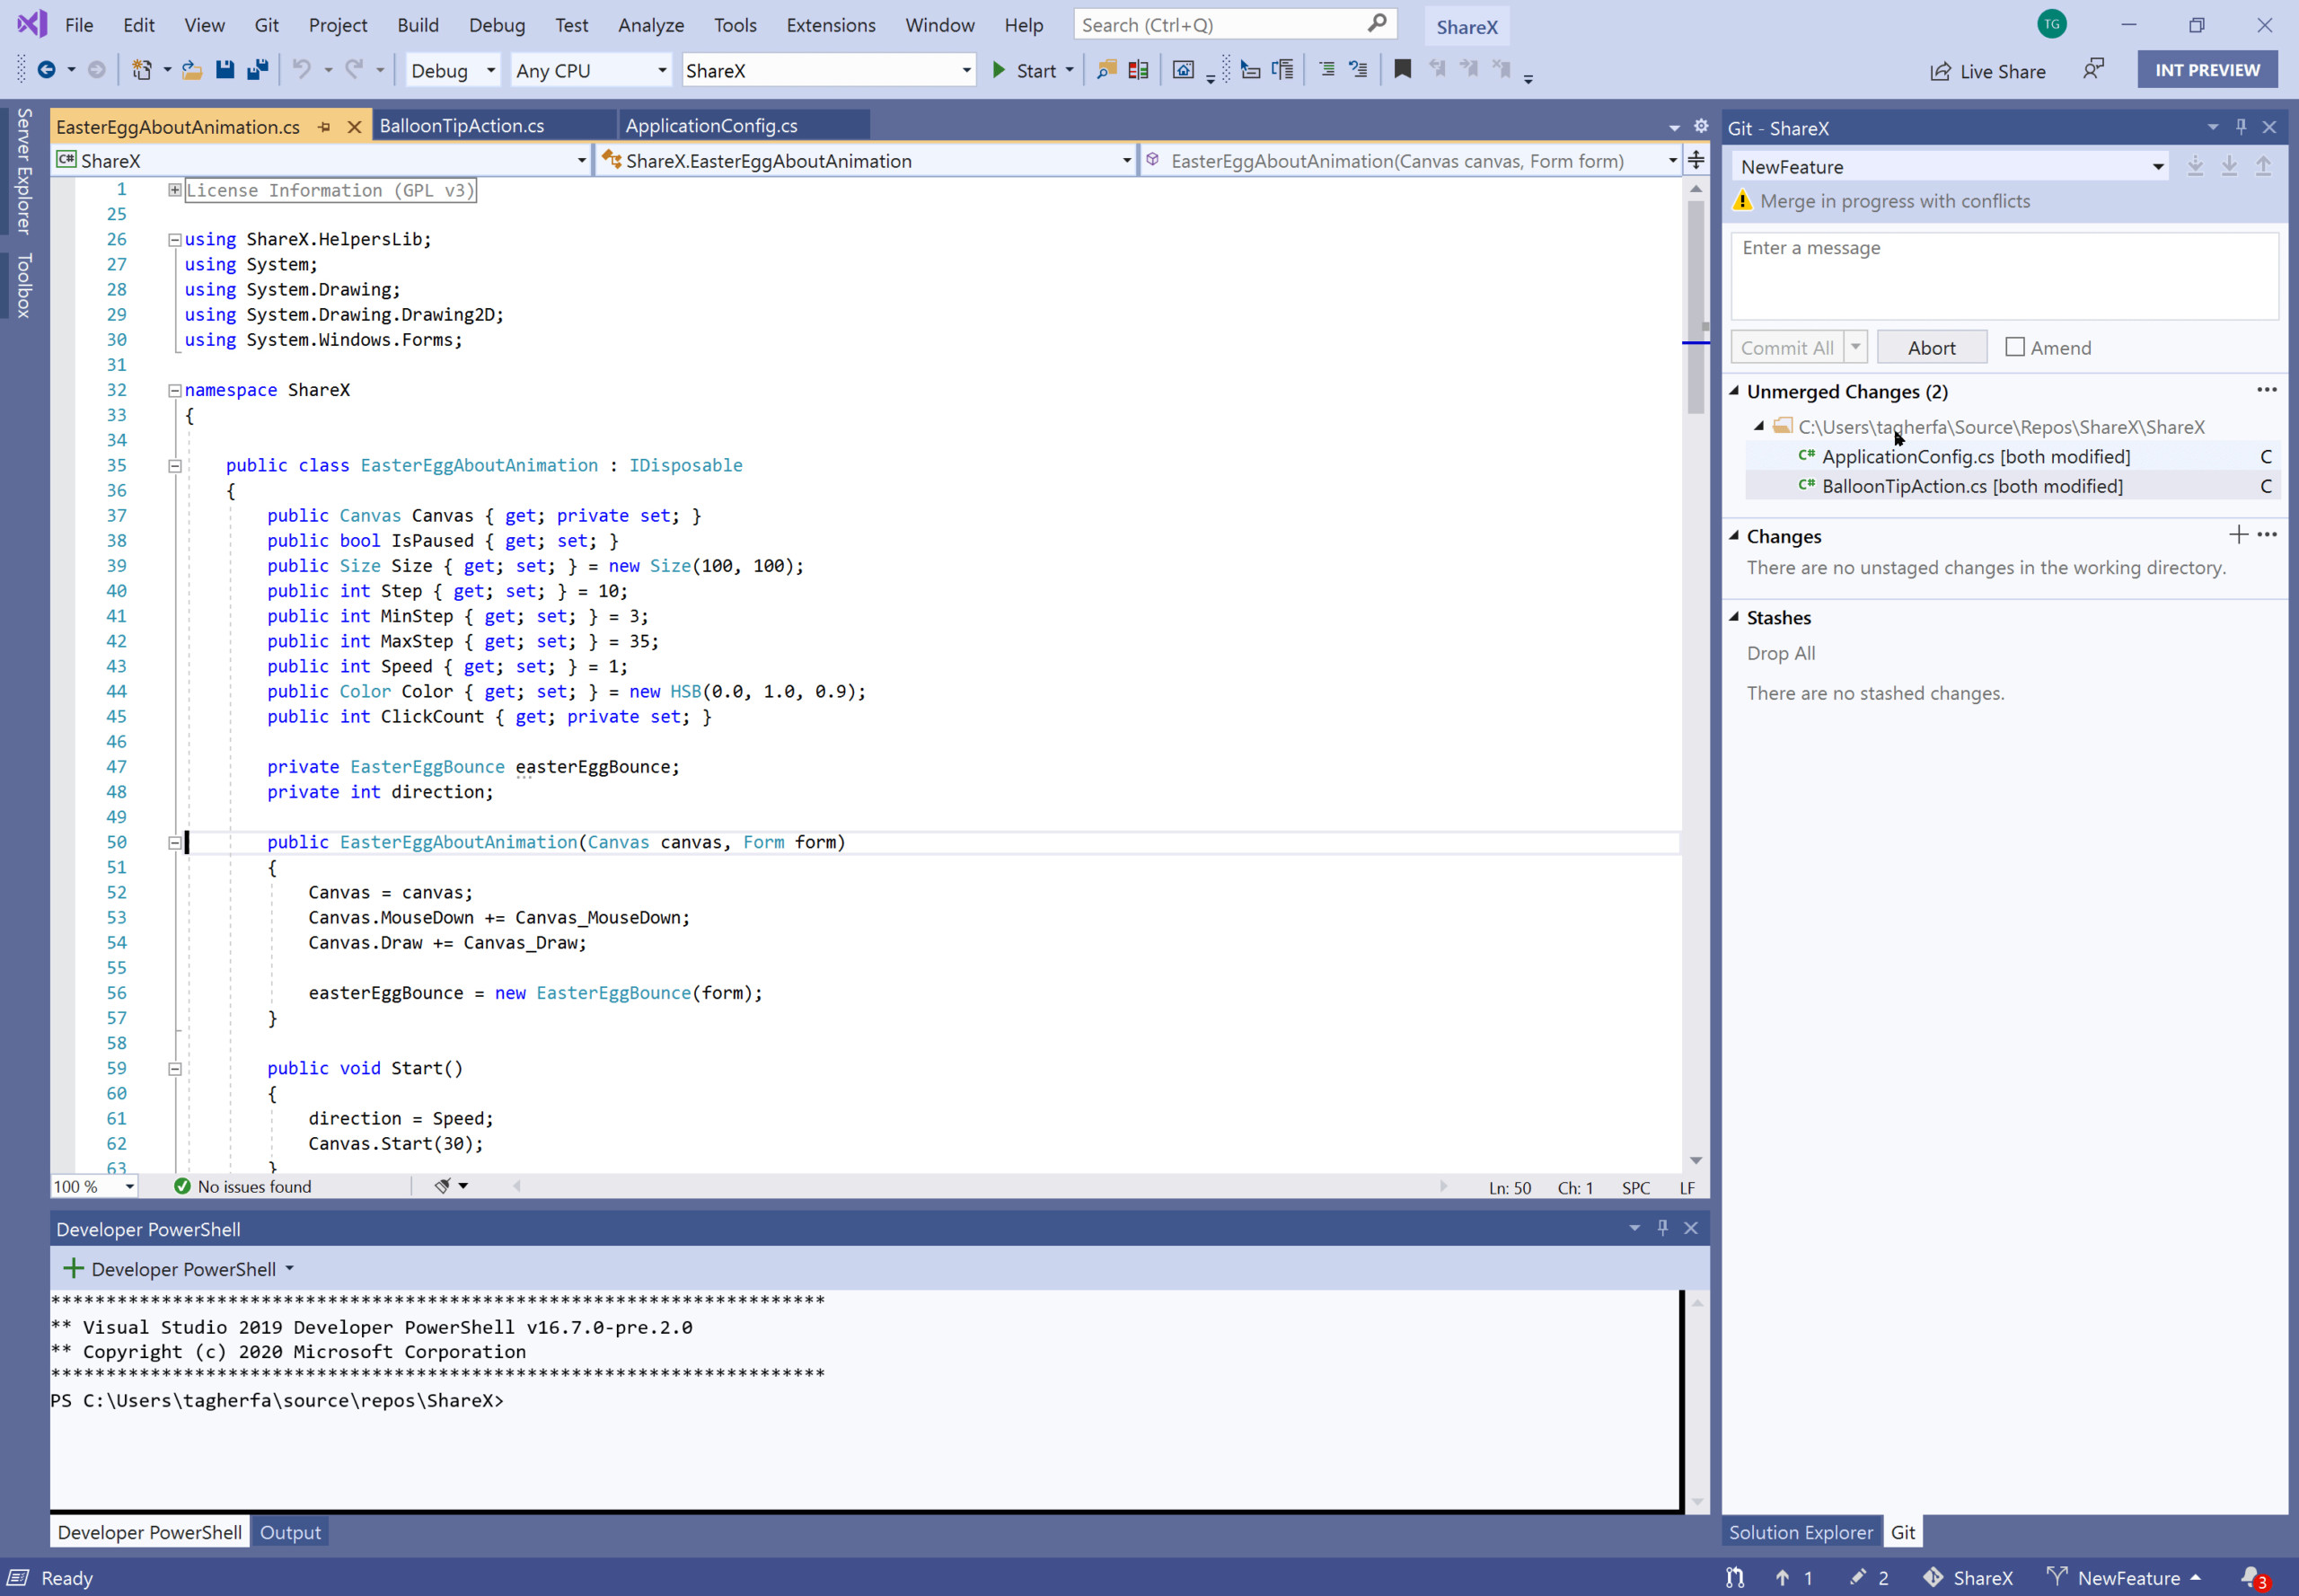Open the notifications bell in status bar
2299x1596 pixels.
point(2251,1577)
